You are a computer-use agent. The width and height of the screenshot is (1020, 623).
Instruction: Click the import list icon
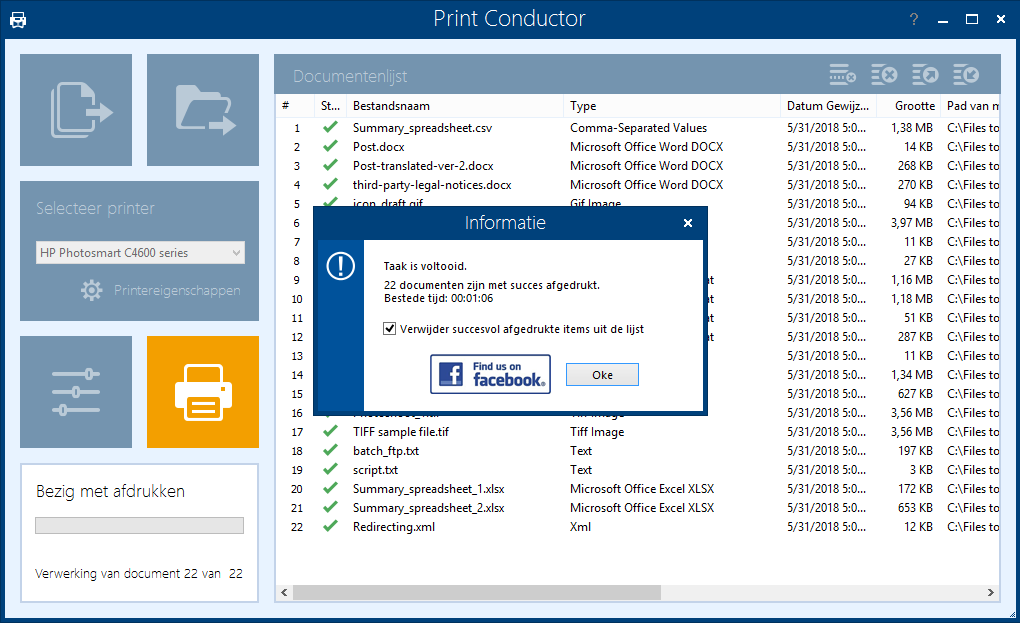966,75
